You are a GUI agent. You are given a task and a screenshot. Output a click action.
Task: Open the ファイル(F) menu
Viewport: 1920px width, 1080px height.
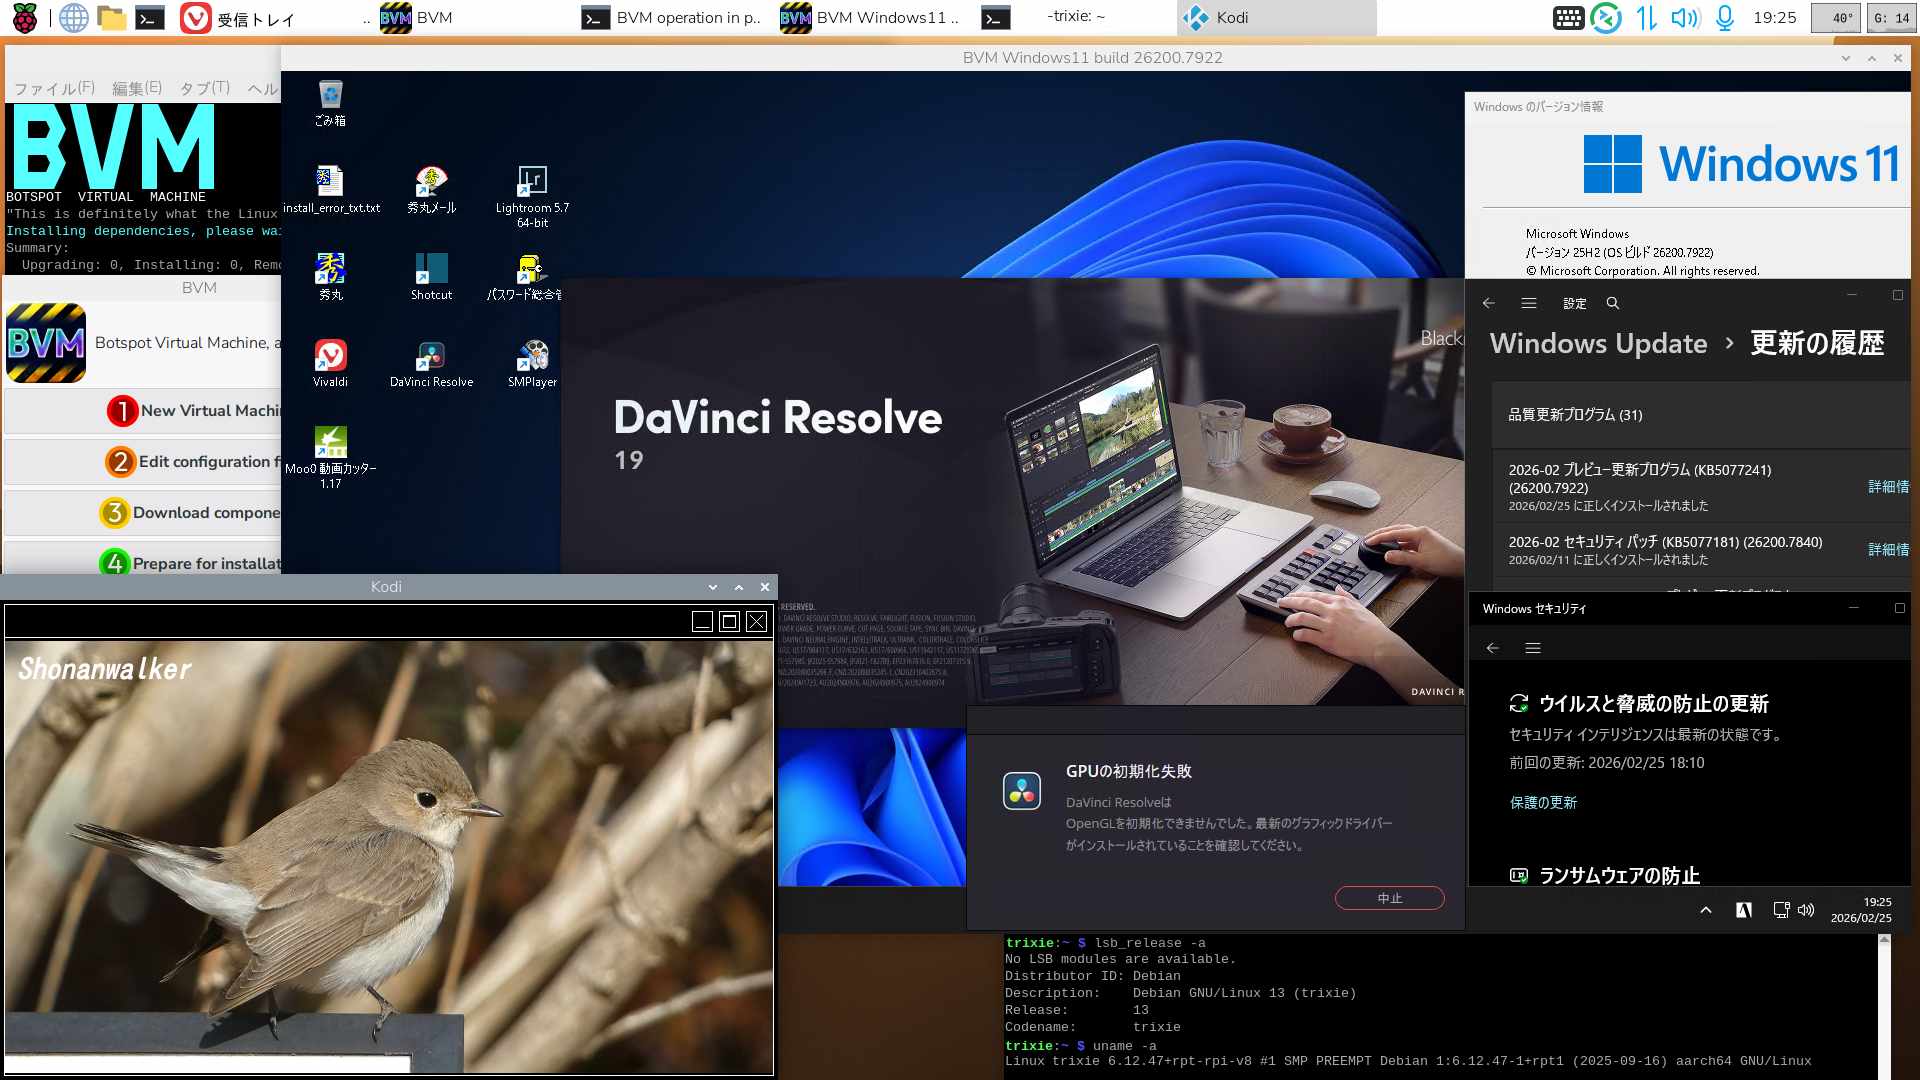pyautogui.click(x=54, y=88)
